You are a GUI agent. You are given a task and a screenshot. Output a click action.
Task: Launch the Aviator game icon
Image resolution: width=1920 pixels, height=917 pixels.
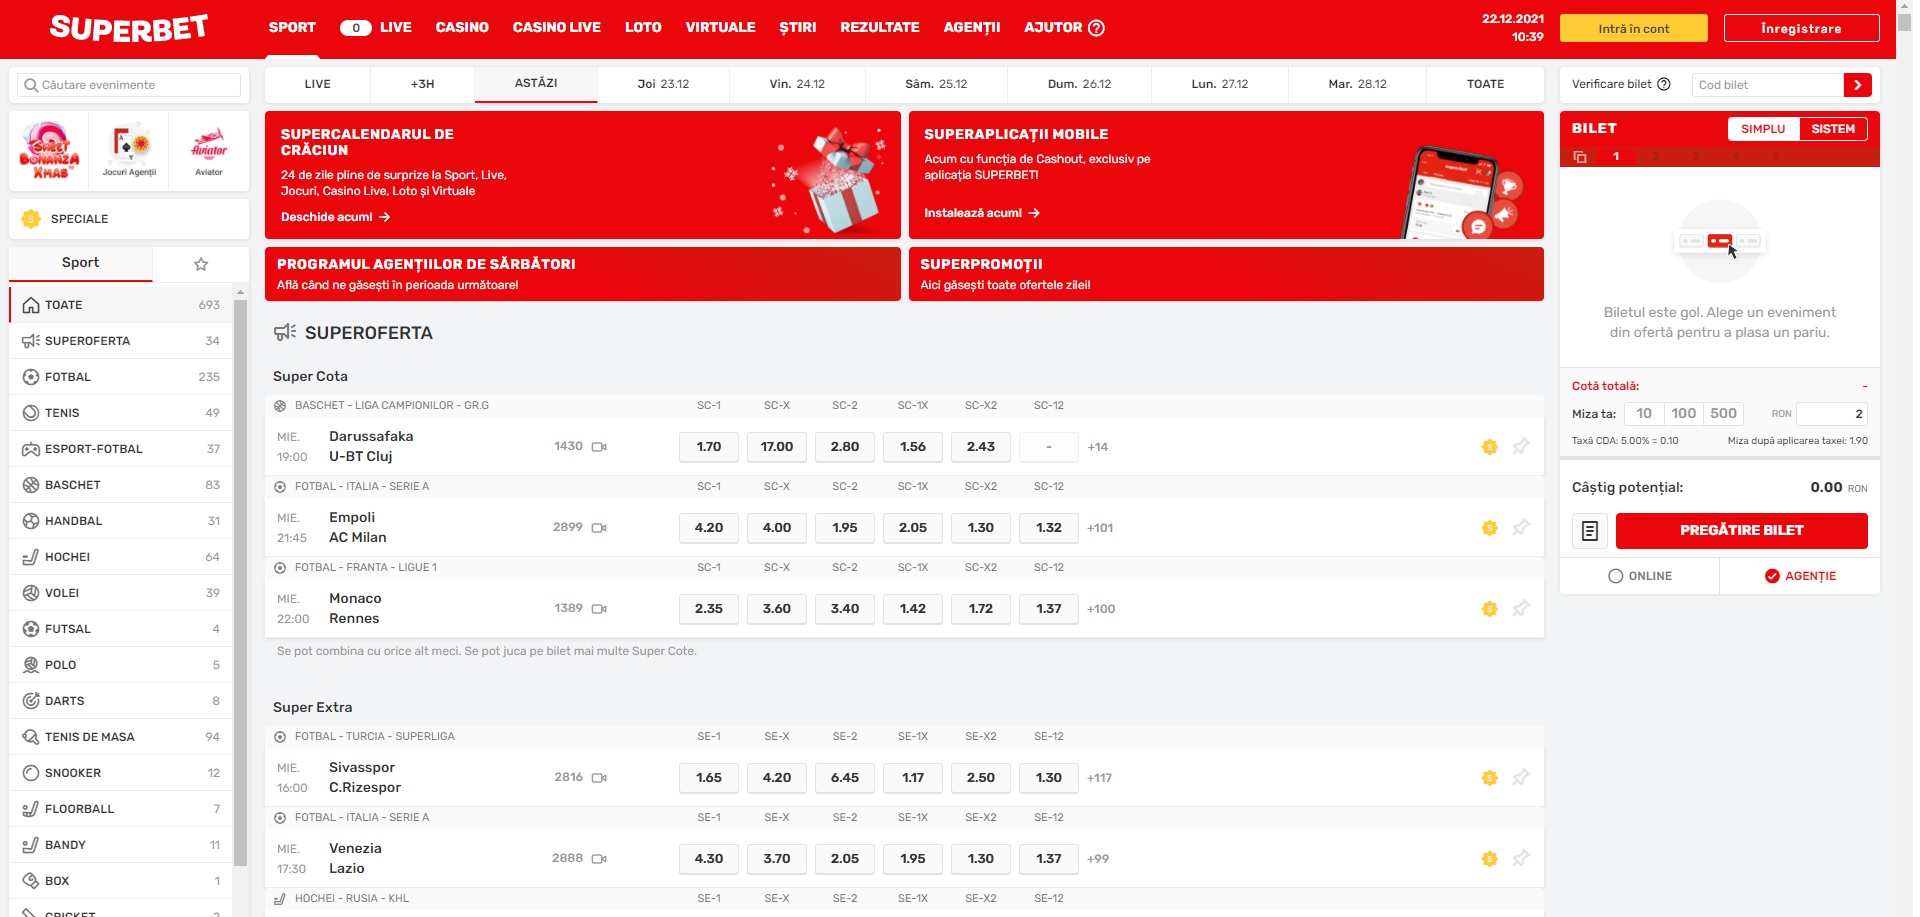[x=209, y=151]
